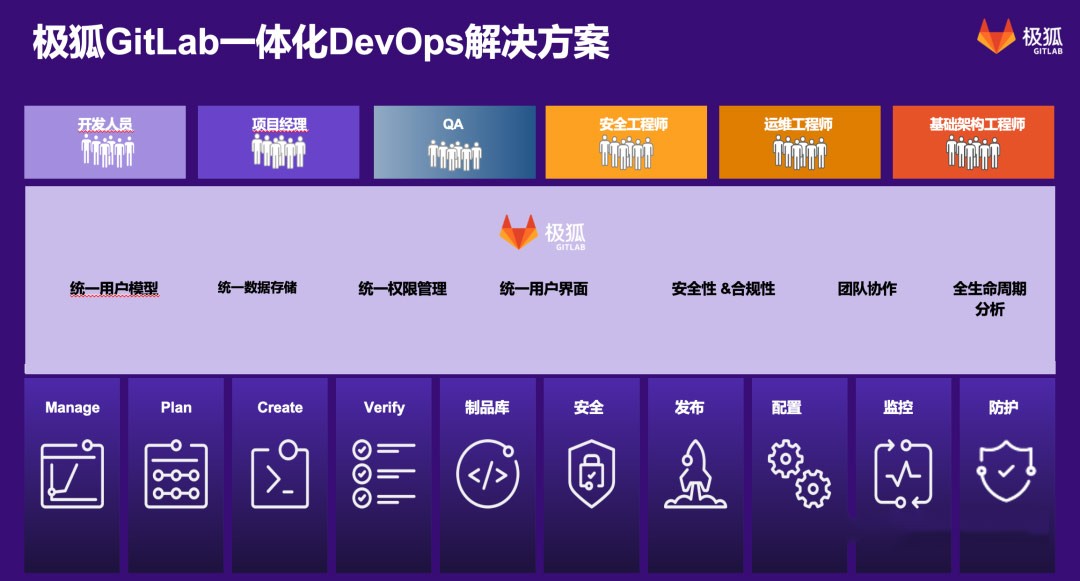Click the Create terminal icon
The width and height of the screenshot is (1080, 581).
[280, 474]
